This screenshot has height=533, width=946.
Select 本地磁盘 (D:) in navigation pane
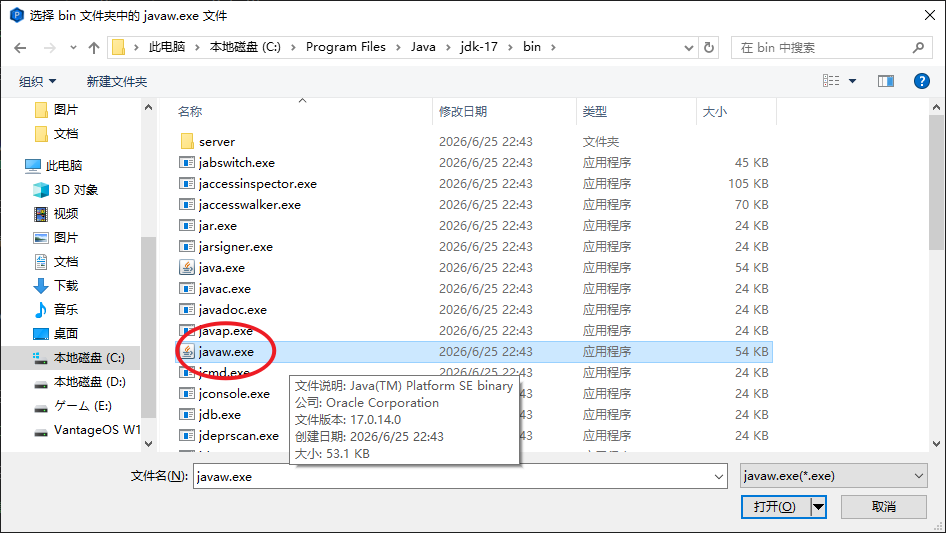pyautogui.click(x=89, y=382)
